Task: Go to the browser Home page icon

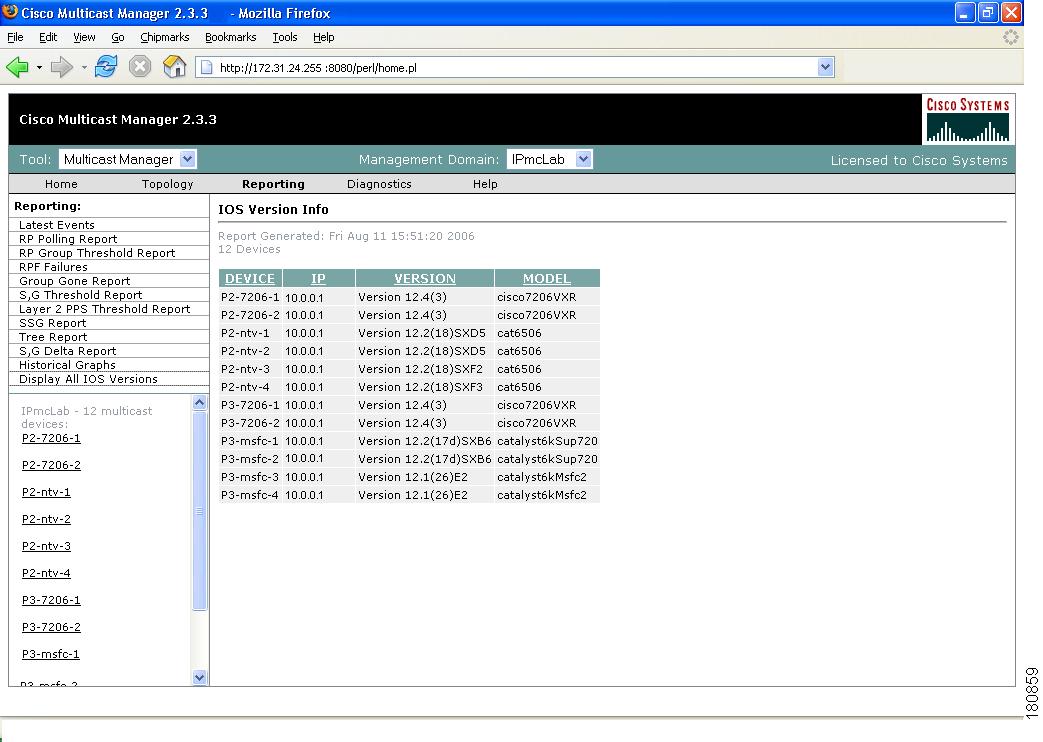Action: 174,67
